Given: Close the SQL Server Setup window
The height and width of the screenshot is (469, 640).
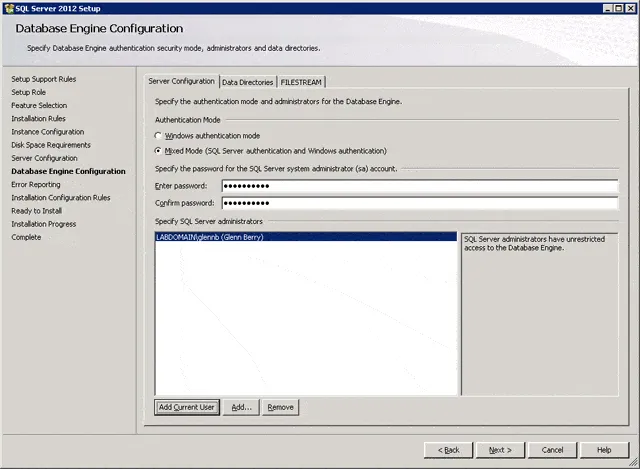Looking at the screenshot, I should click(630, 7).
